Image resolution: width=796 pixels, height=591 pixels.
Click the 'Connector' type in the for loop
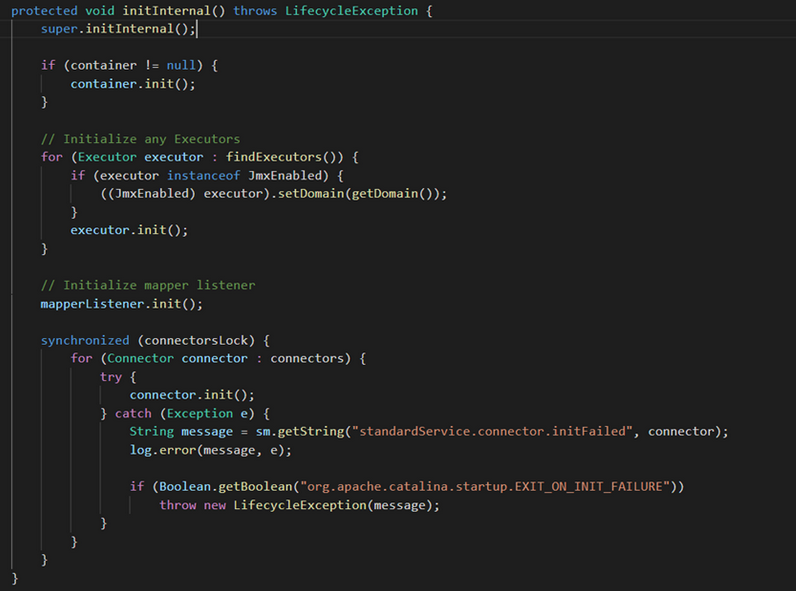[x=140, y=359]
